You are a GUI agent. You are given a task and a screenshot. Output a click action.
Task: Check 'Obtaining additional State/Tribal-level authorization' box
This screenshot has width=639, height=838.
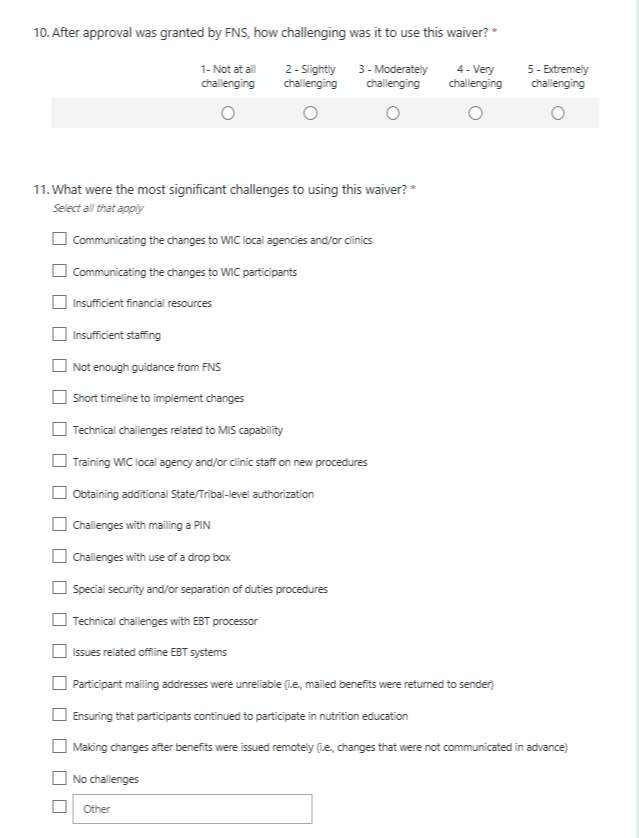60,493
